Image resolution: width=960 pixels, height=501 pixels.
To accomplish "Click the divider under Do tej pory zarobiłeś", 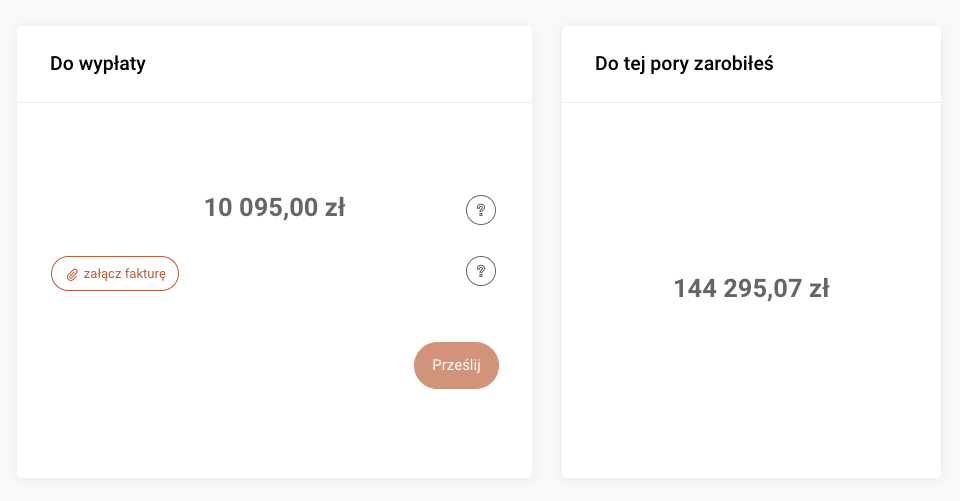I will [751, 102].
